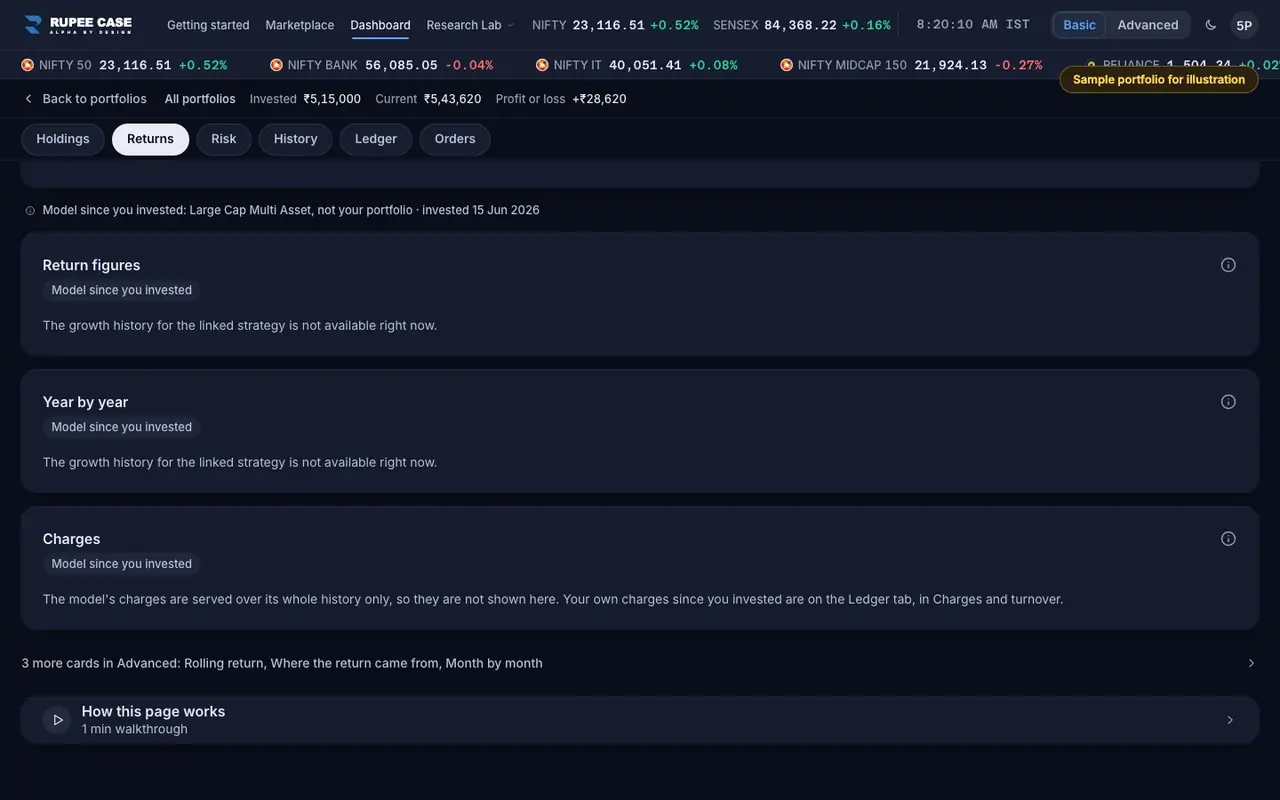Click the Rupee Case logo
Screen dimensions: 1280x800
78,25
